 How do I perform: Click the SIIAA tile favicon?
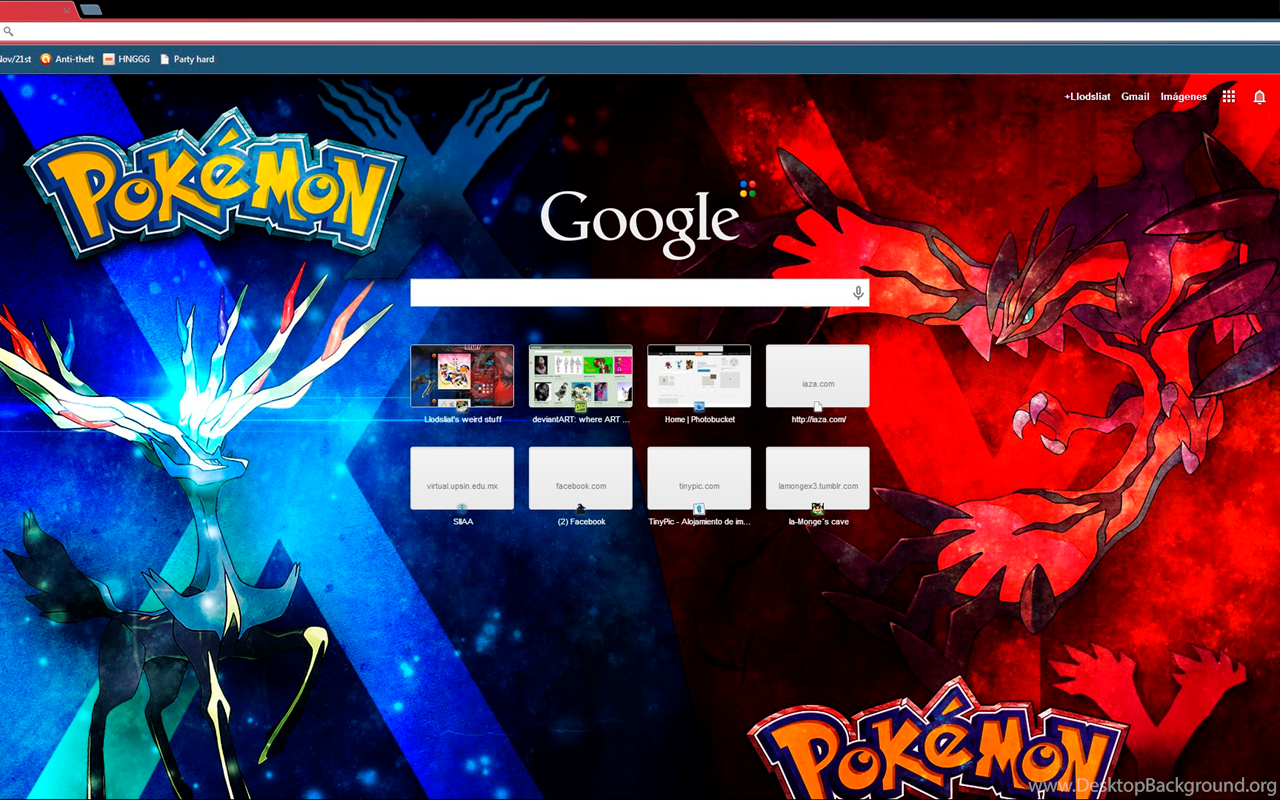[x=462, y=509]
